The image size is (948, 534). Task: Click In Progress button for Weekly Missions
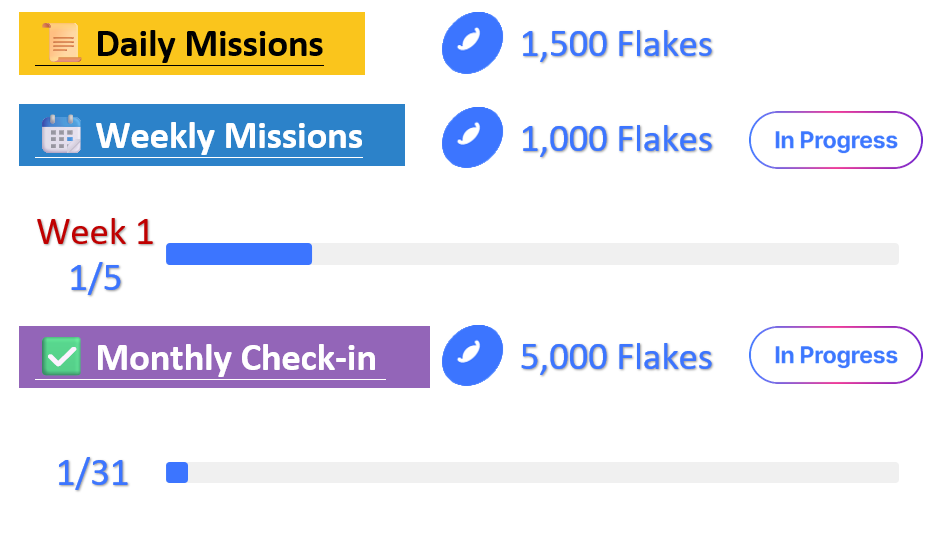pos(836,140)
